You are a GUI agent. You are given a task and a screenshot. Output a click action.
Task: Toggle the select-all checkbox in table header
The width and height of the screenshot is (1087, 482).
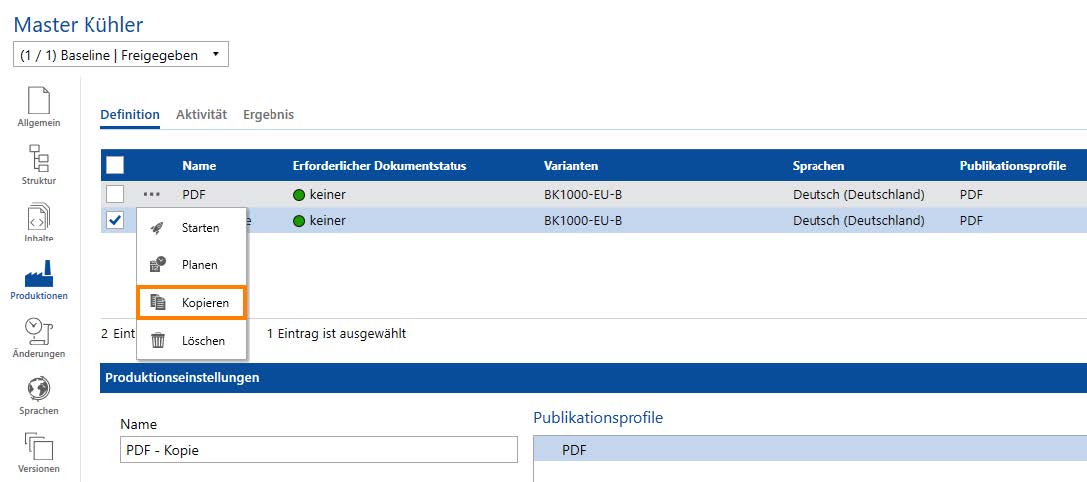(115, 165)
